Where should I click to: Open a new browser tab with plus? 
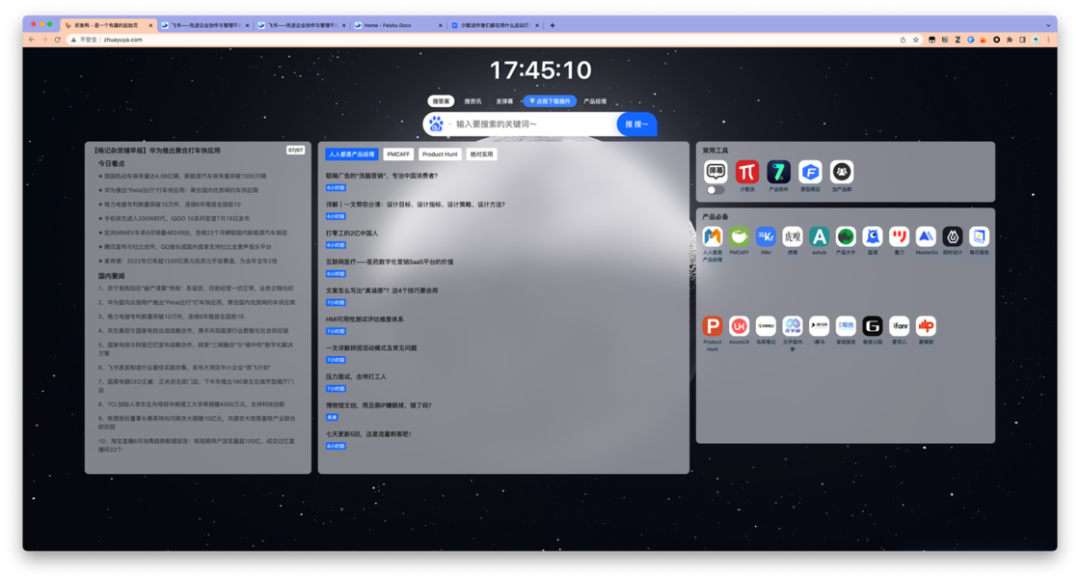pos(552,25)
